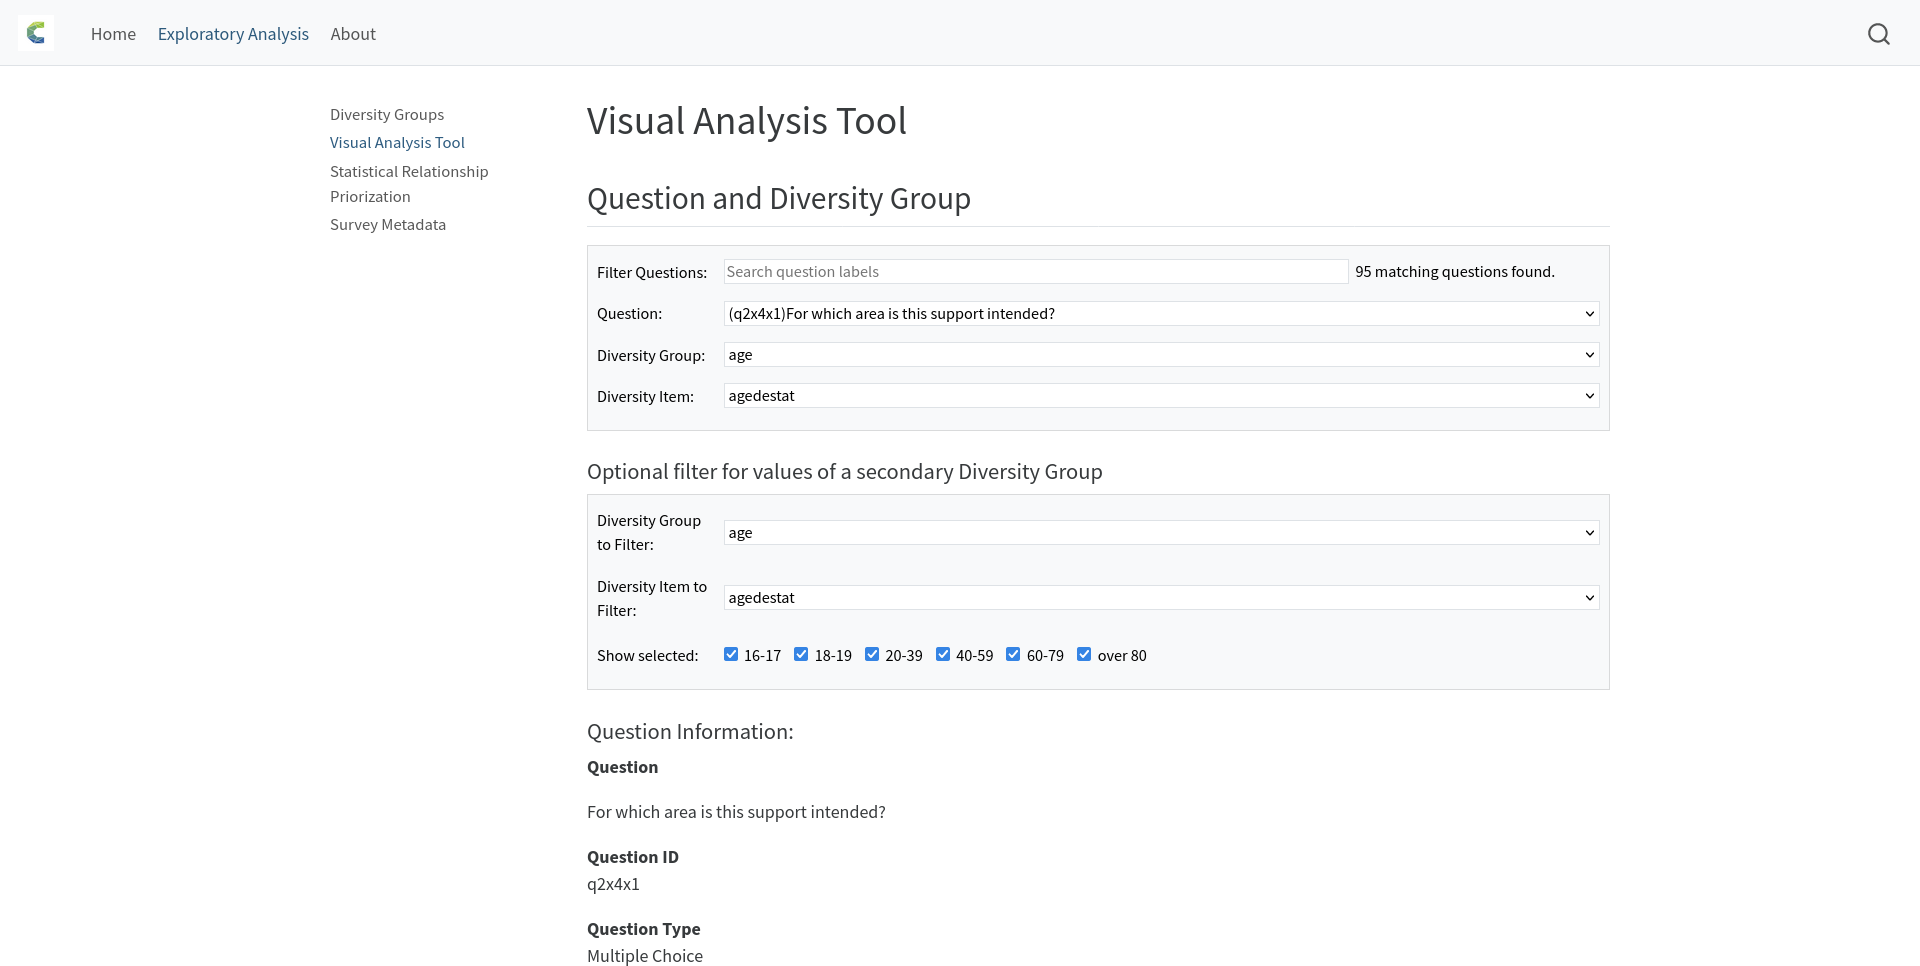Screen dimensions: 1920x966
Task: Expand the Diversity Group to Filter dropdown
Action: [1160, 532]
